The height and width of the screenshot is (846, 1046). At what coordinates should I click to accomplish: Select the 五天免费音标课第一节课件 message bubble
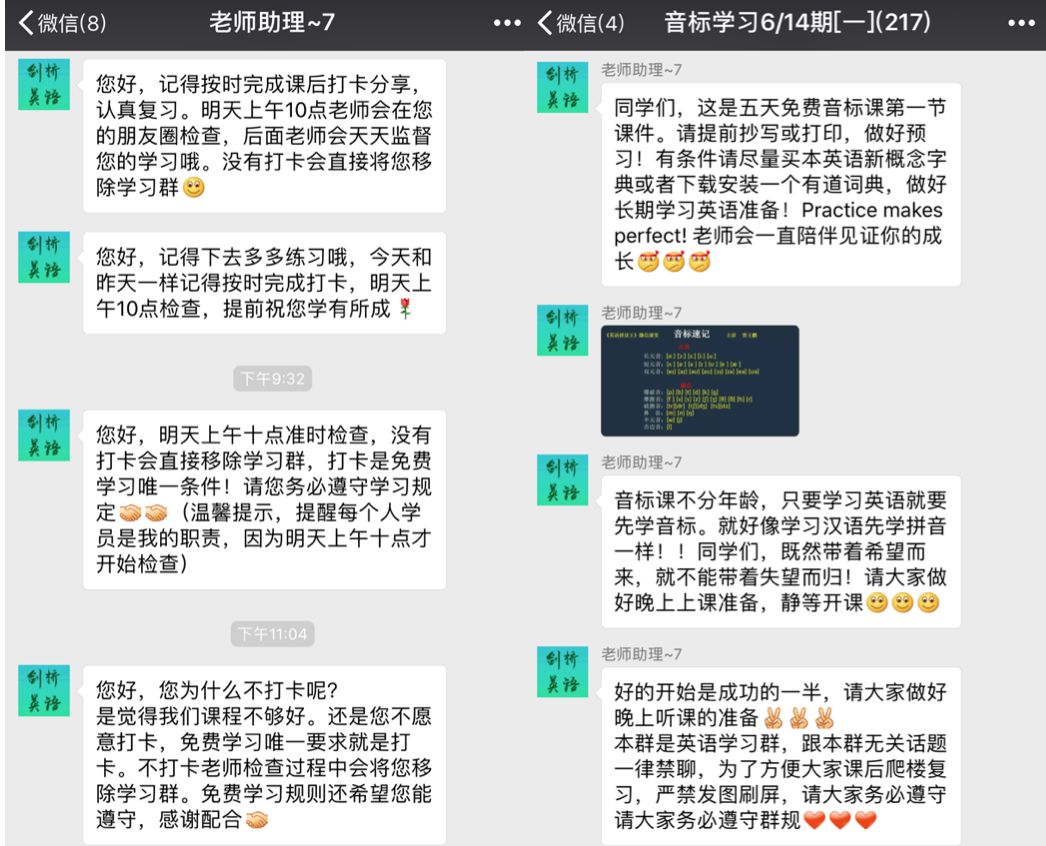pos(780,185)
